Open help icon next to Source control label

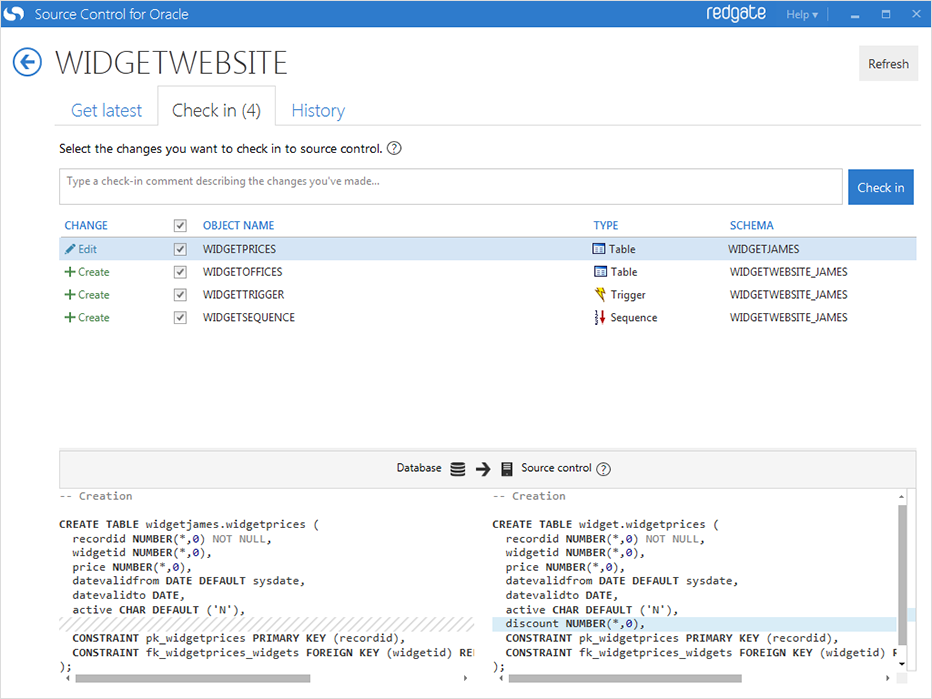tap(603, 469)
